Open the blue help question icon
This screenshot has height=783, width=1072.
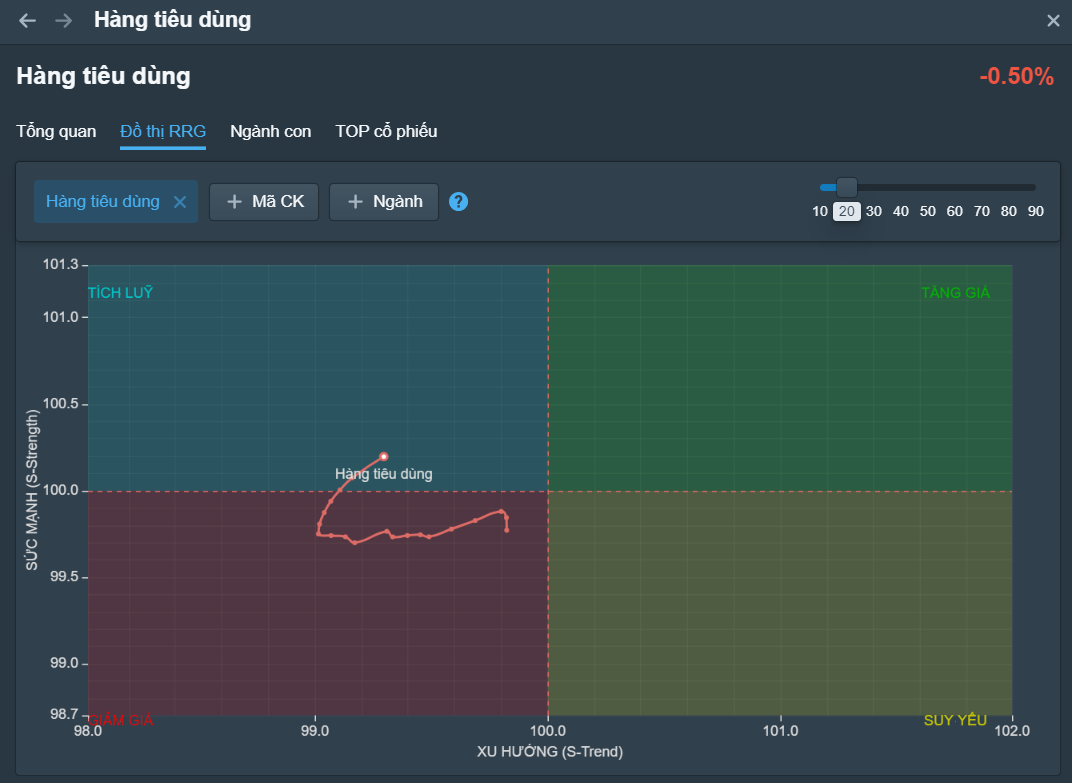click(458, 202)
